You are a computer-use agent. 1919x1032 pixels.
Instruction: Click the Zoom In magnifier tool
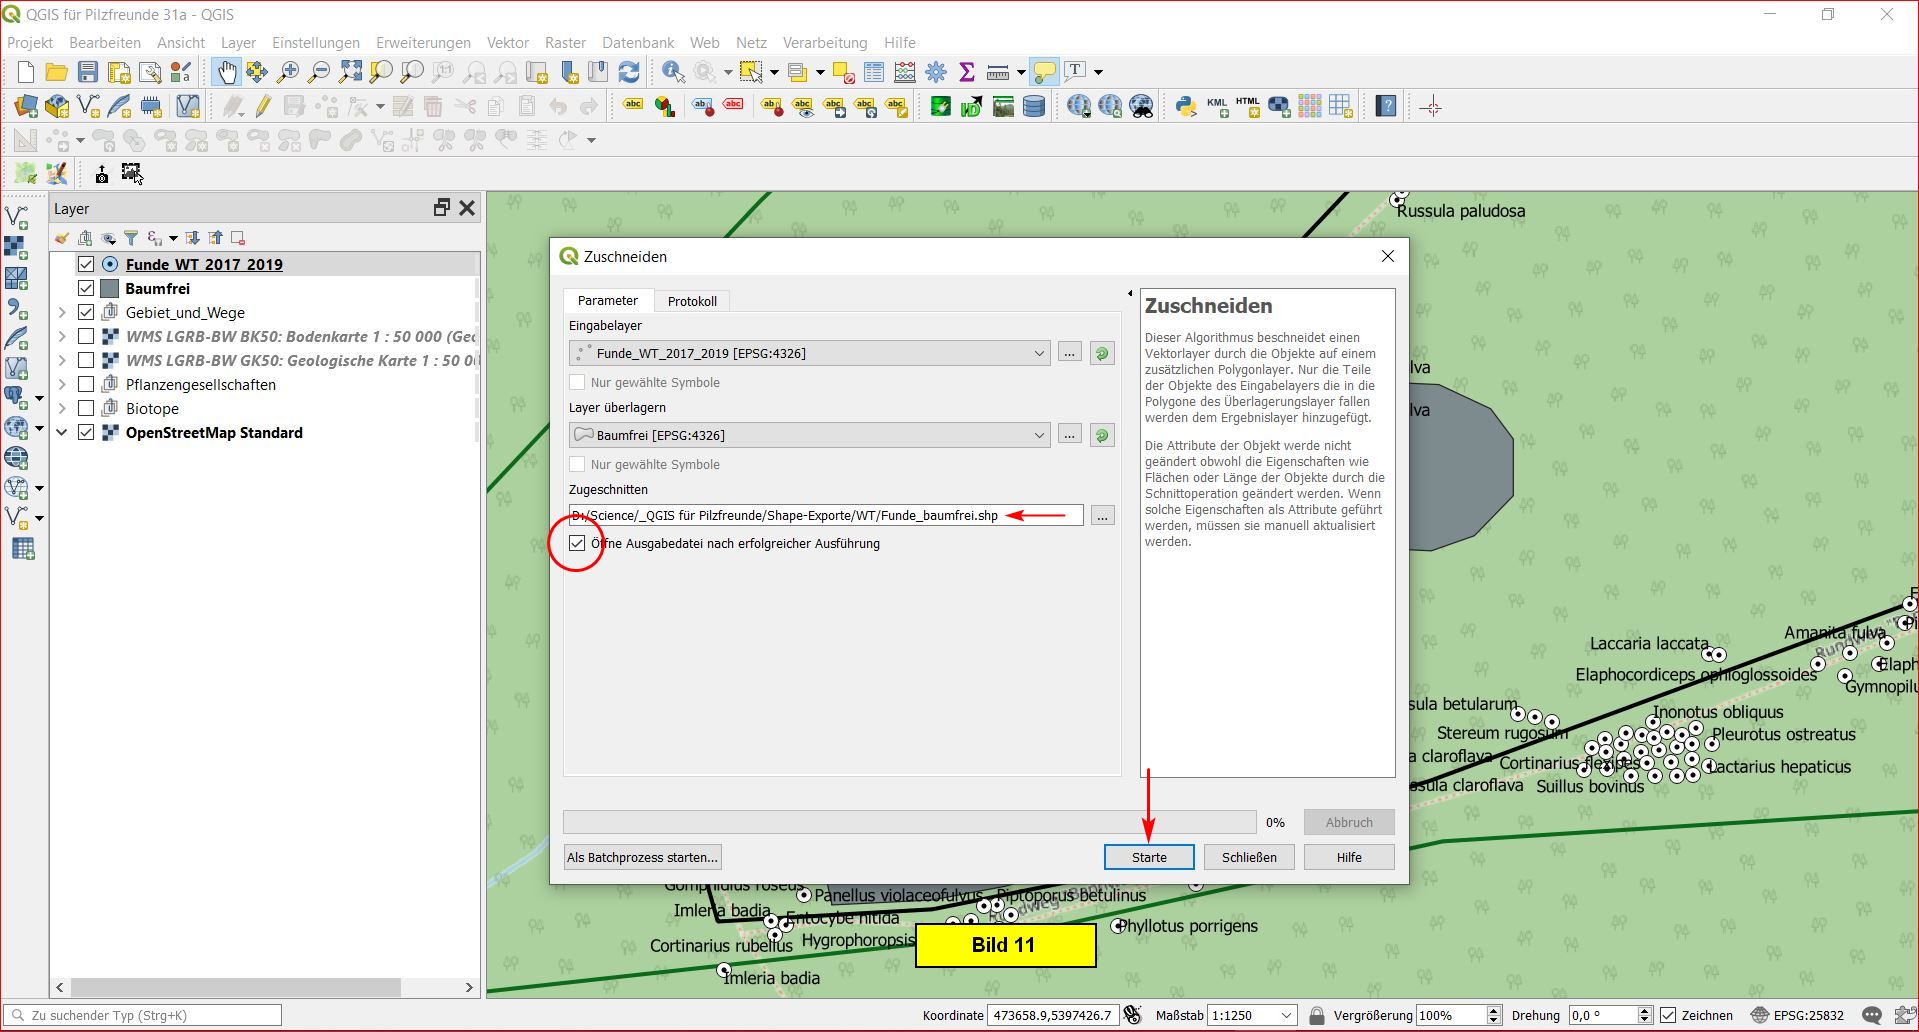click(x=288, y=72)
